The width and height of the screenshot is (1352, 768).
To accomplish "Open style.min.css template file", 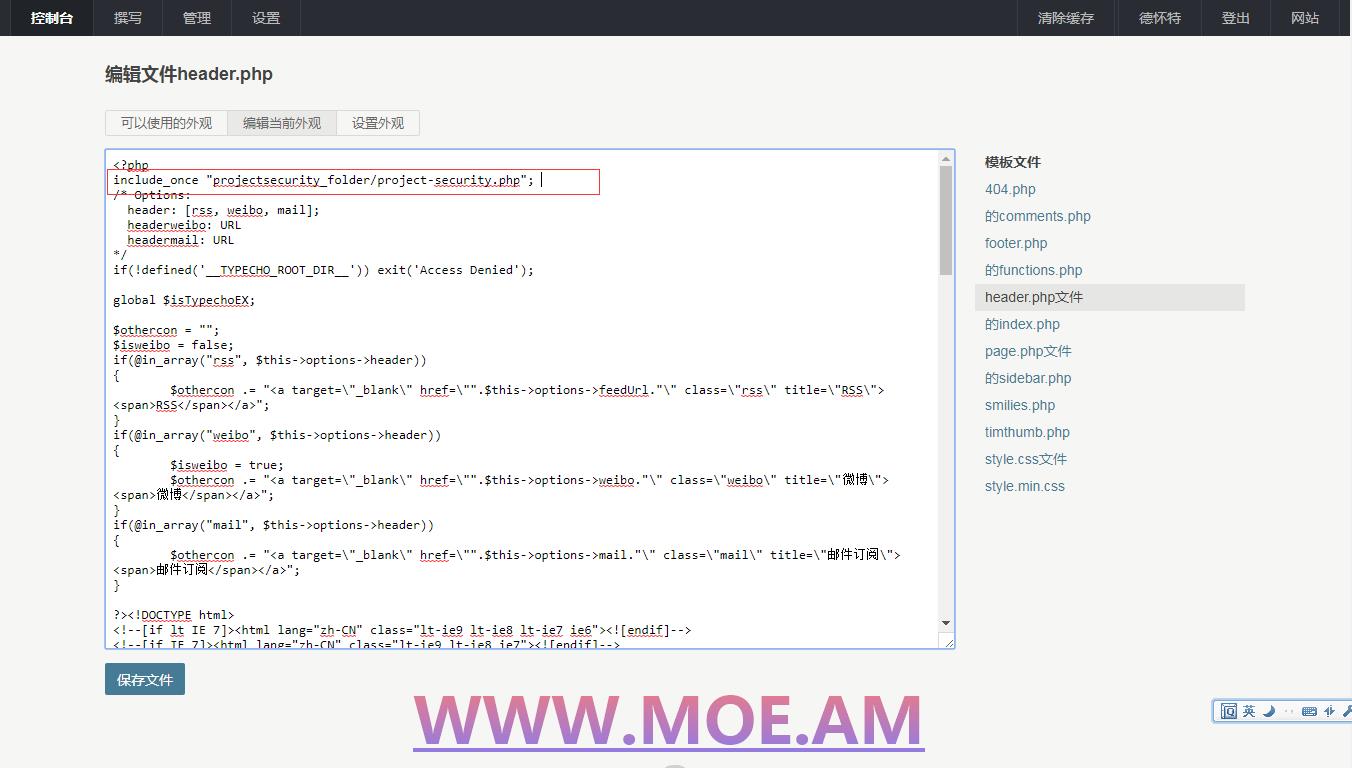I will pyautogui.click(x=1025, y=486).
